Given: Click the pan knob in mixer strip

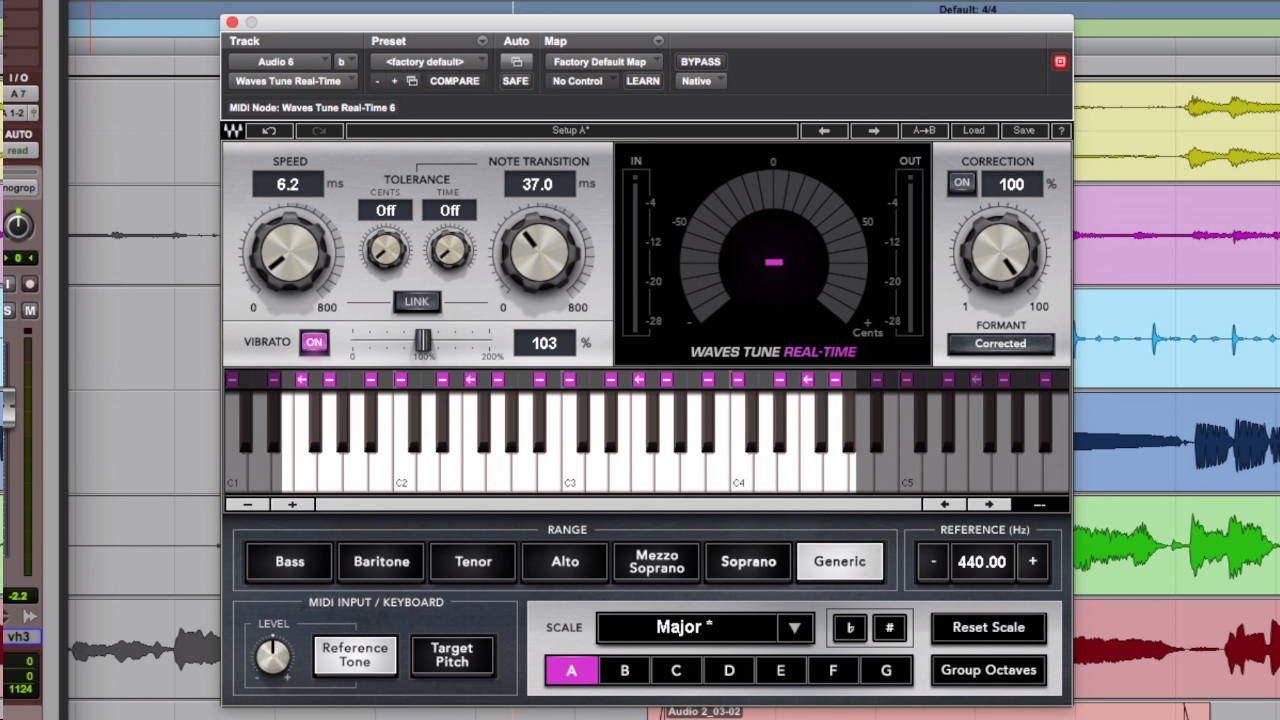Looking at the screenshot, I should 17,226.
